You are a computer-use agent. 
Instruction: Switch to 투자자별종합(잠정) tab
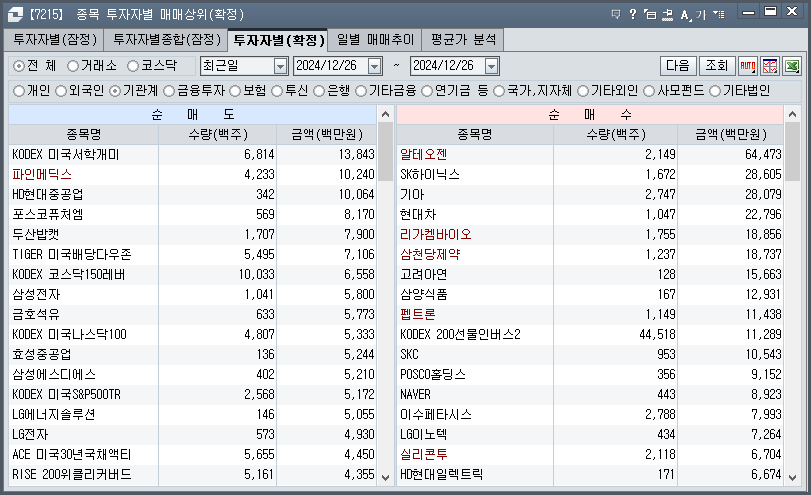pos(166,40)
